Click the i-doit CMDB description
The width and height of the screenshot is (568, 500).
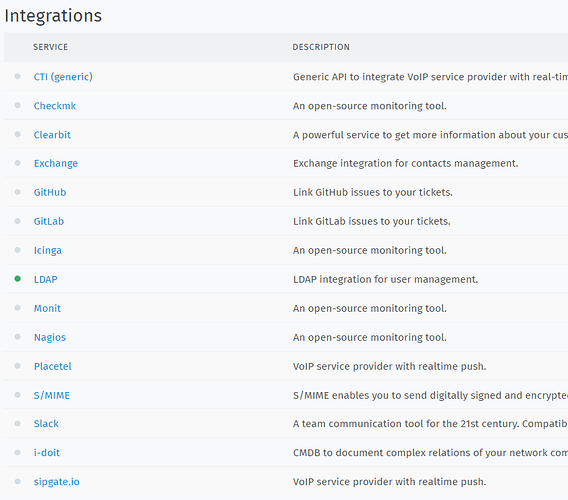coord(430,453)
